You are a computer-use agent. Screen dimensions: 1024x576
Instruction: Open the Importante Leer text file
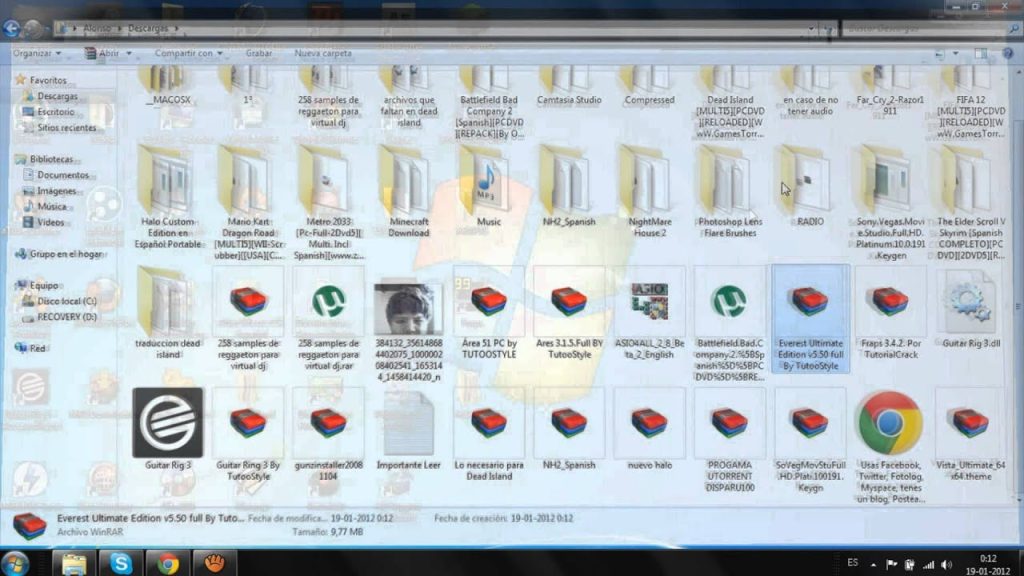408,422
